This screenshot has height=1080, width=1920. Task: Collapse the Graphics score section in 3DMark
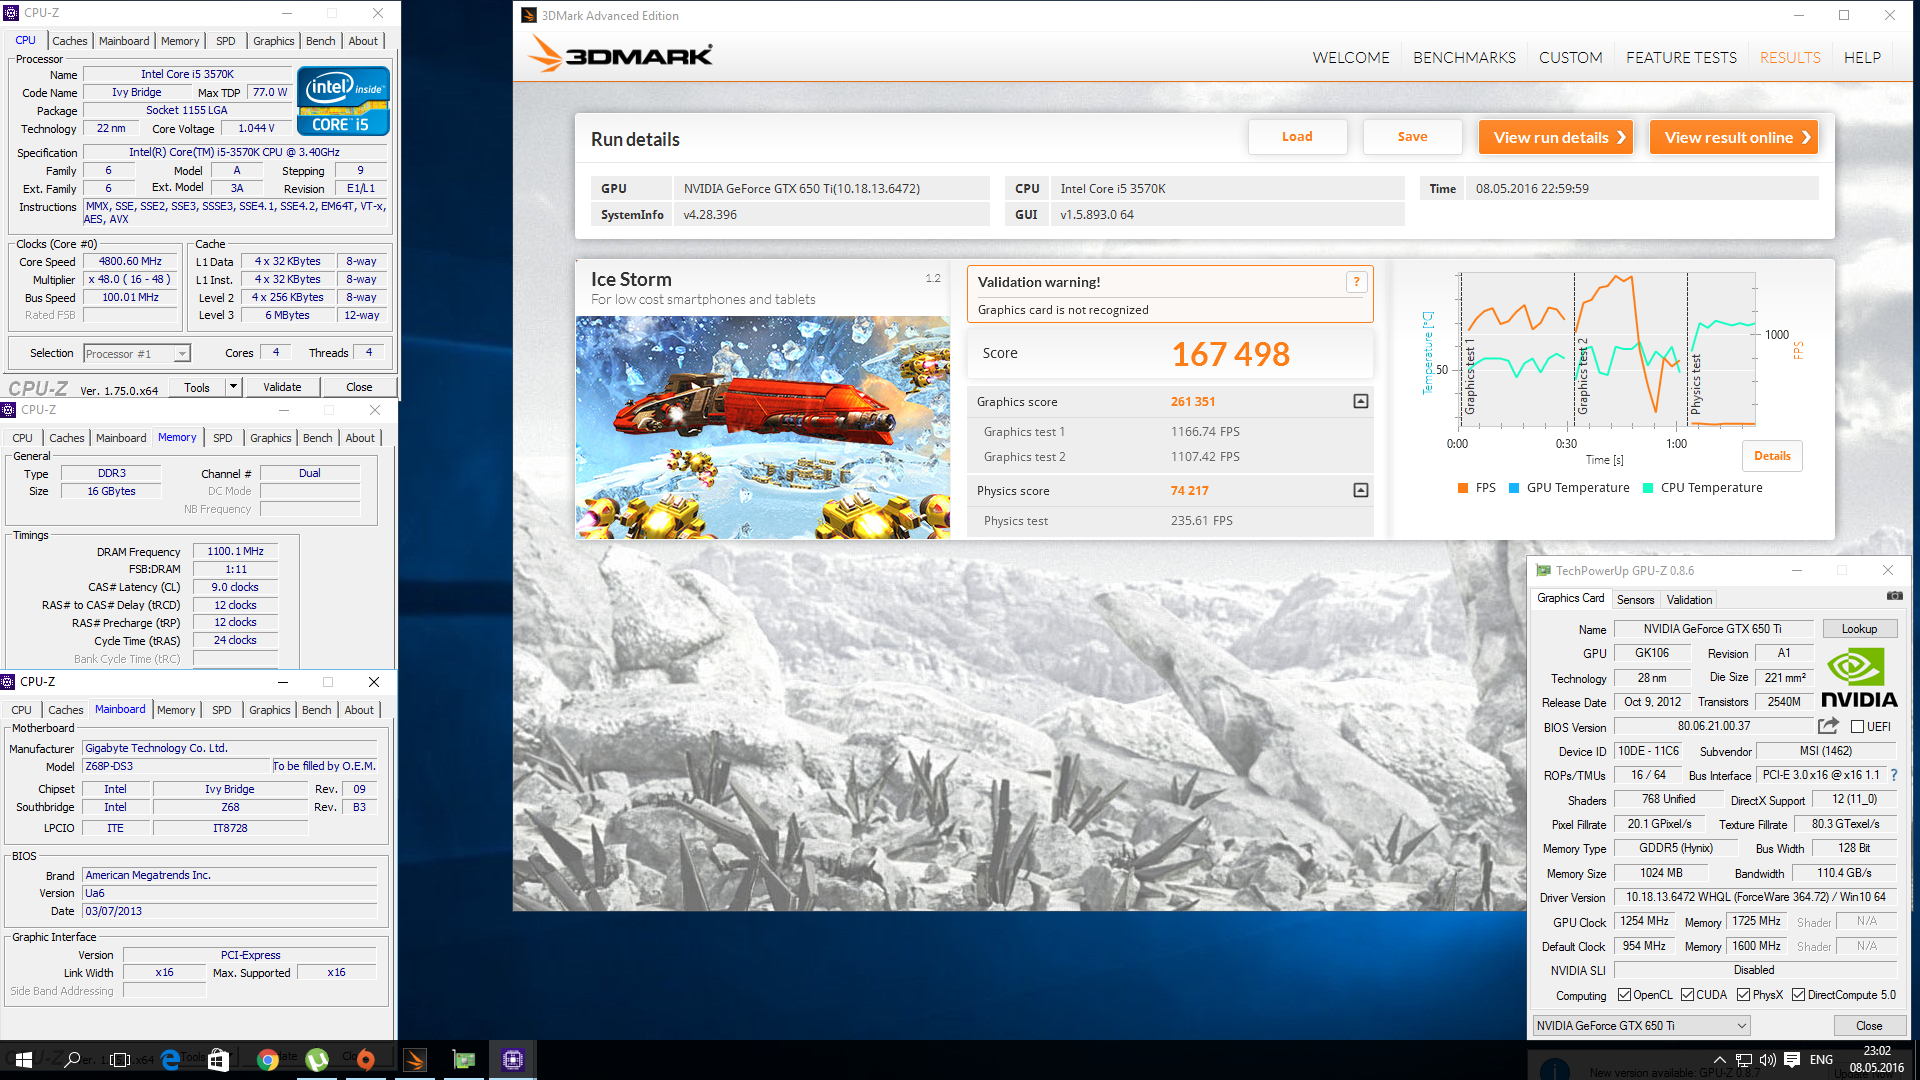(1360, 401)
